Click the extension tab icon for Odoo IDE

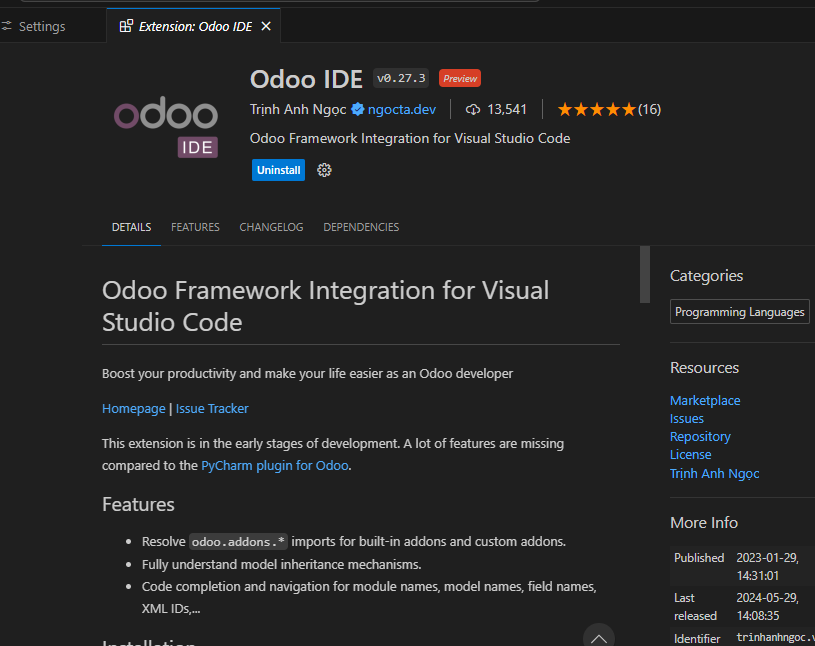pos(126,26)
